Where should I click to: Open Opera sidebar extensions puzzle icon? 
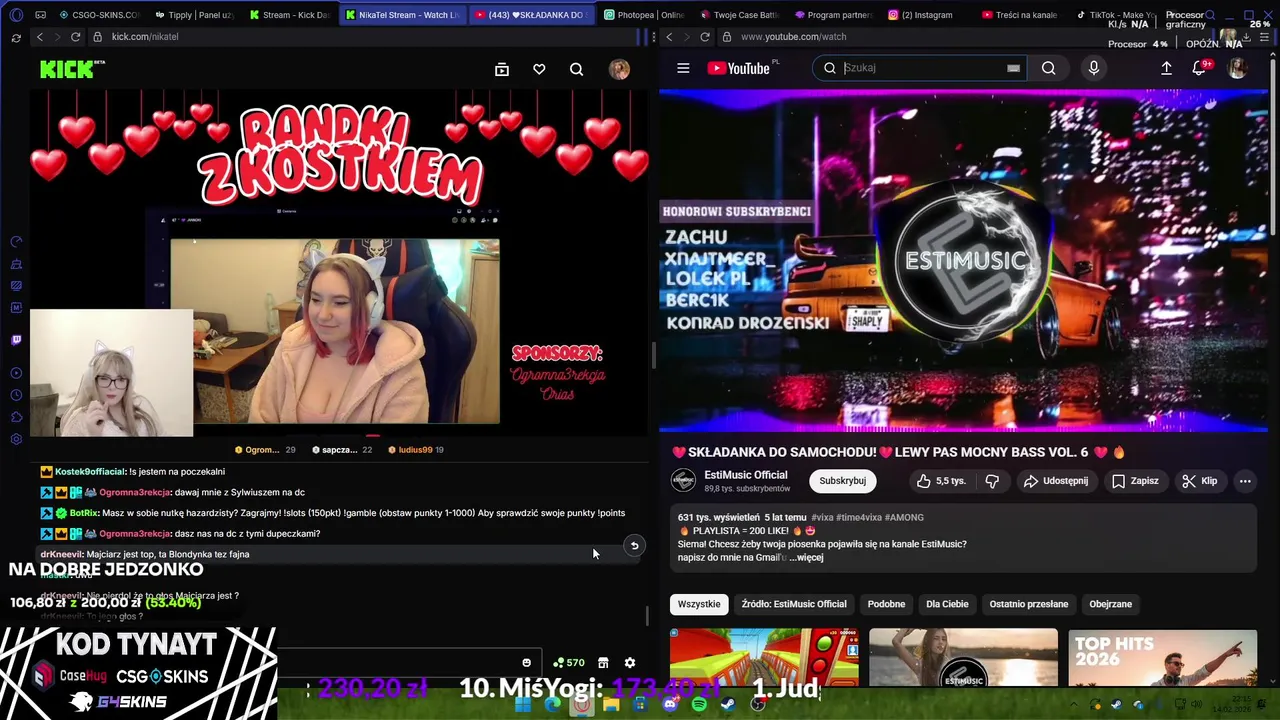pos(16,417)
